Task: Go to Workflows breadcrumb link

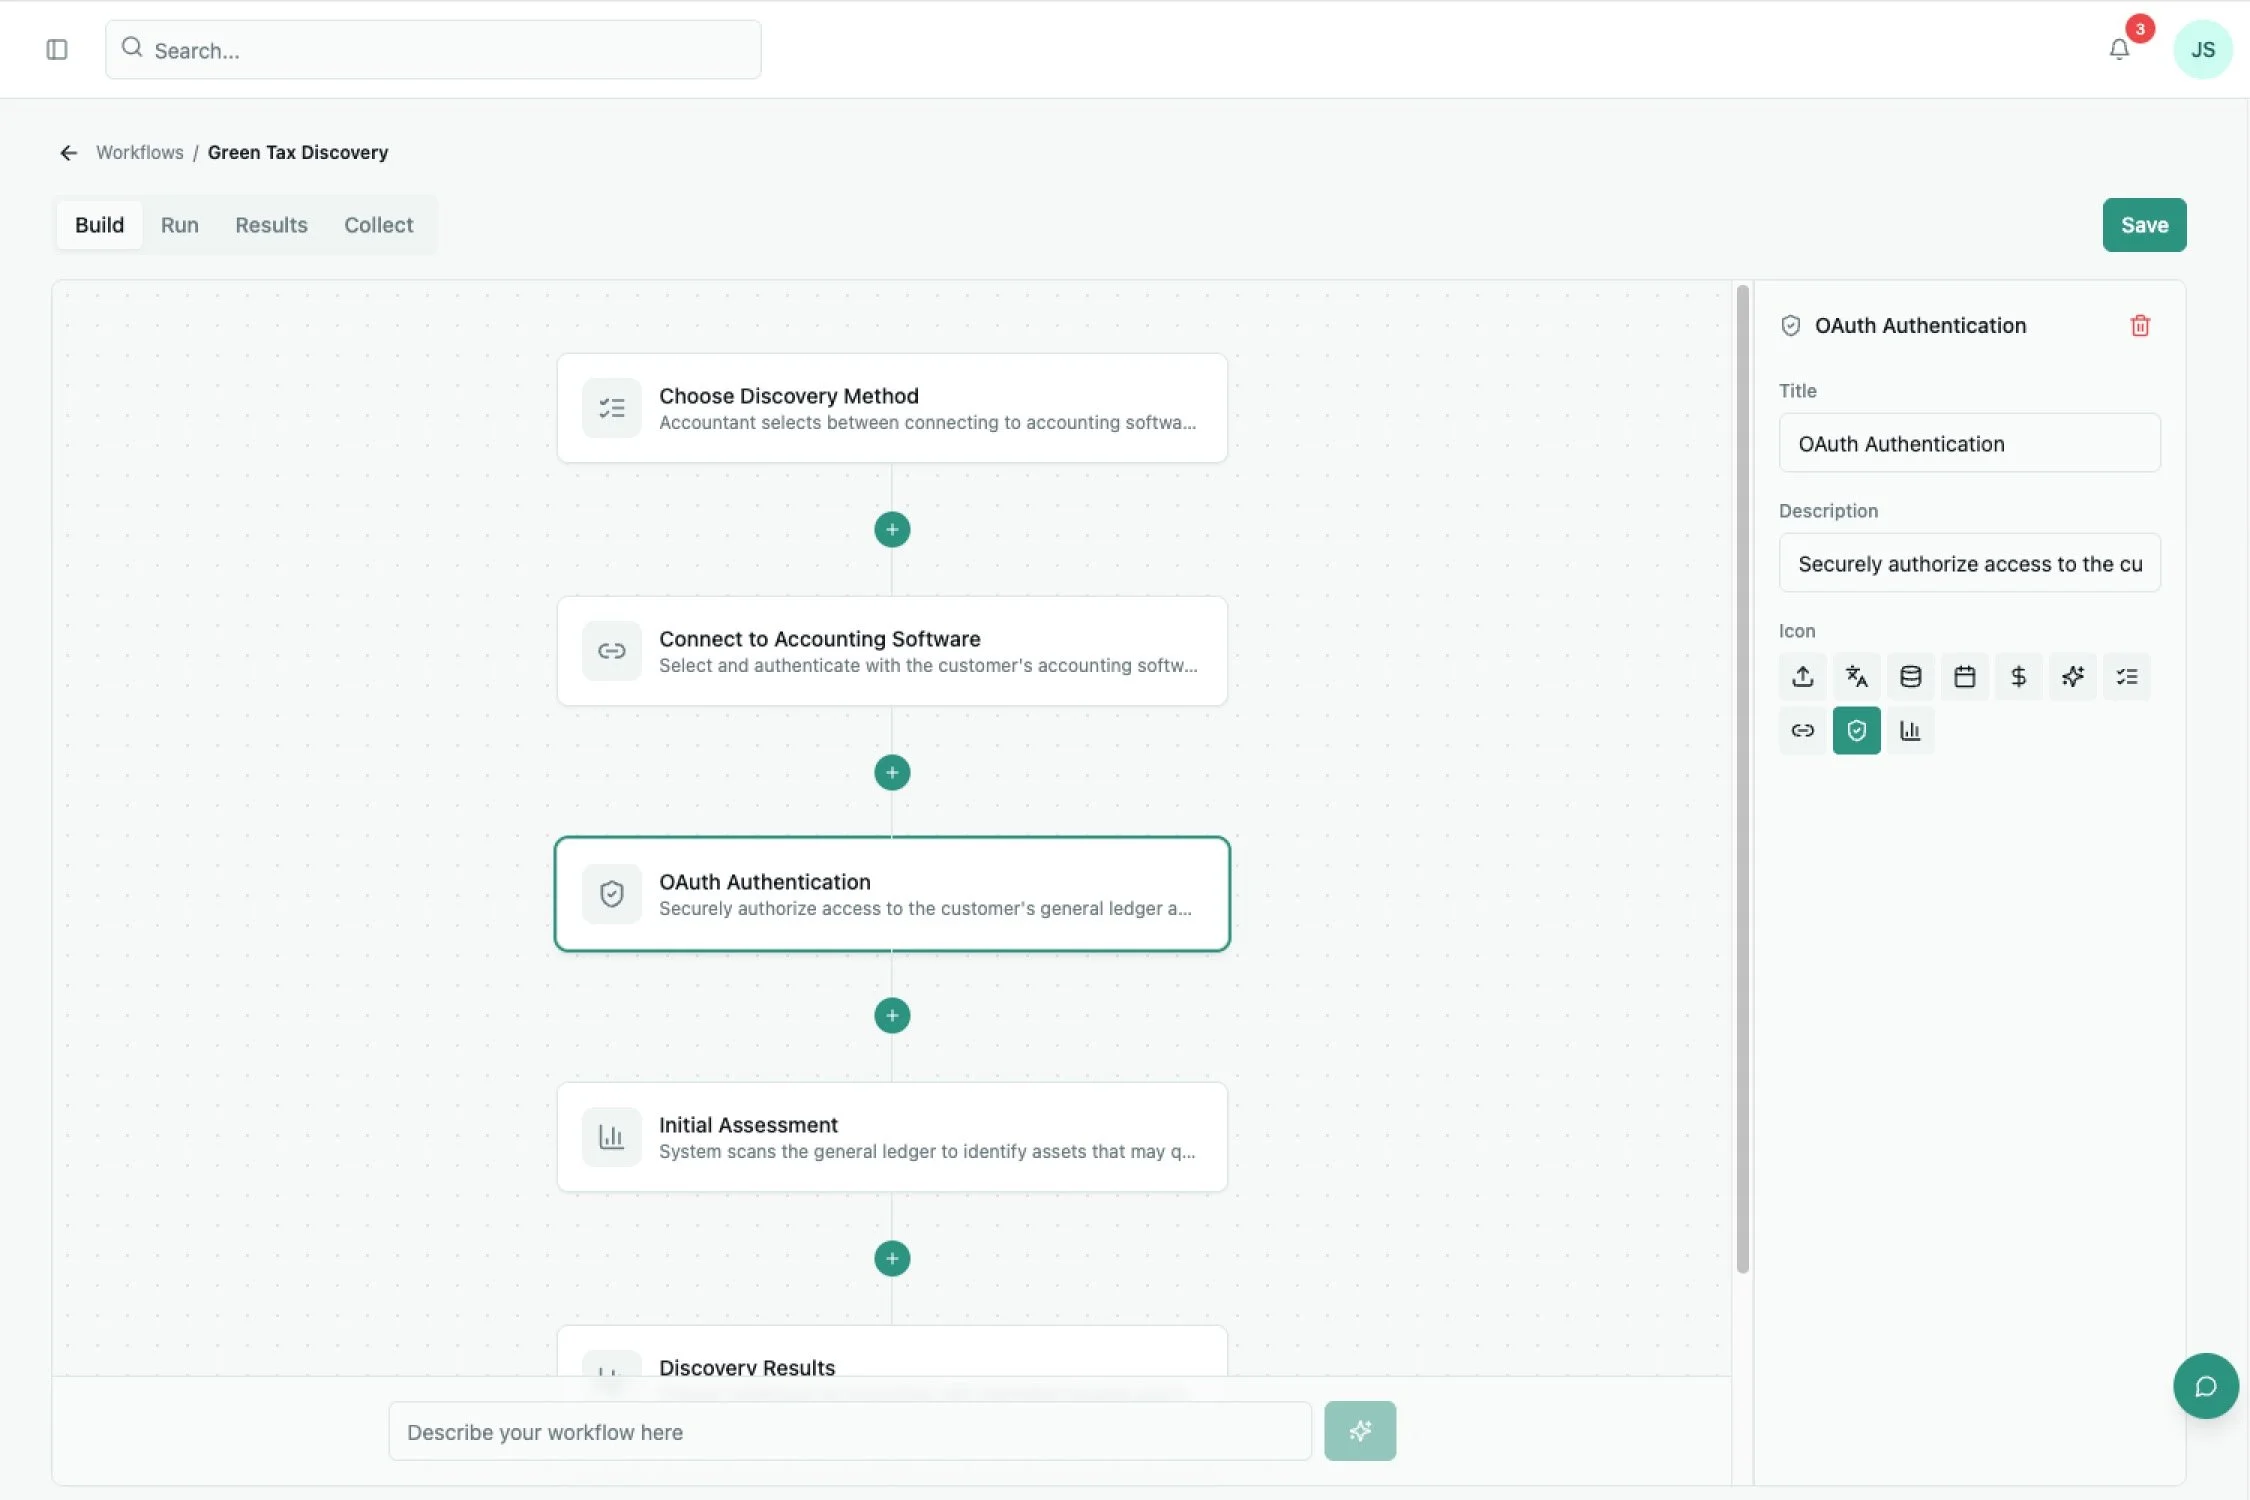Action: 139,152
